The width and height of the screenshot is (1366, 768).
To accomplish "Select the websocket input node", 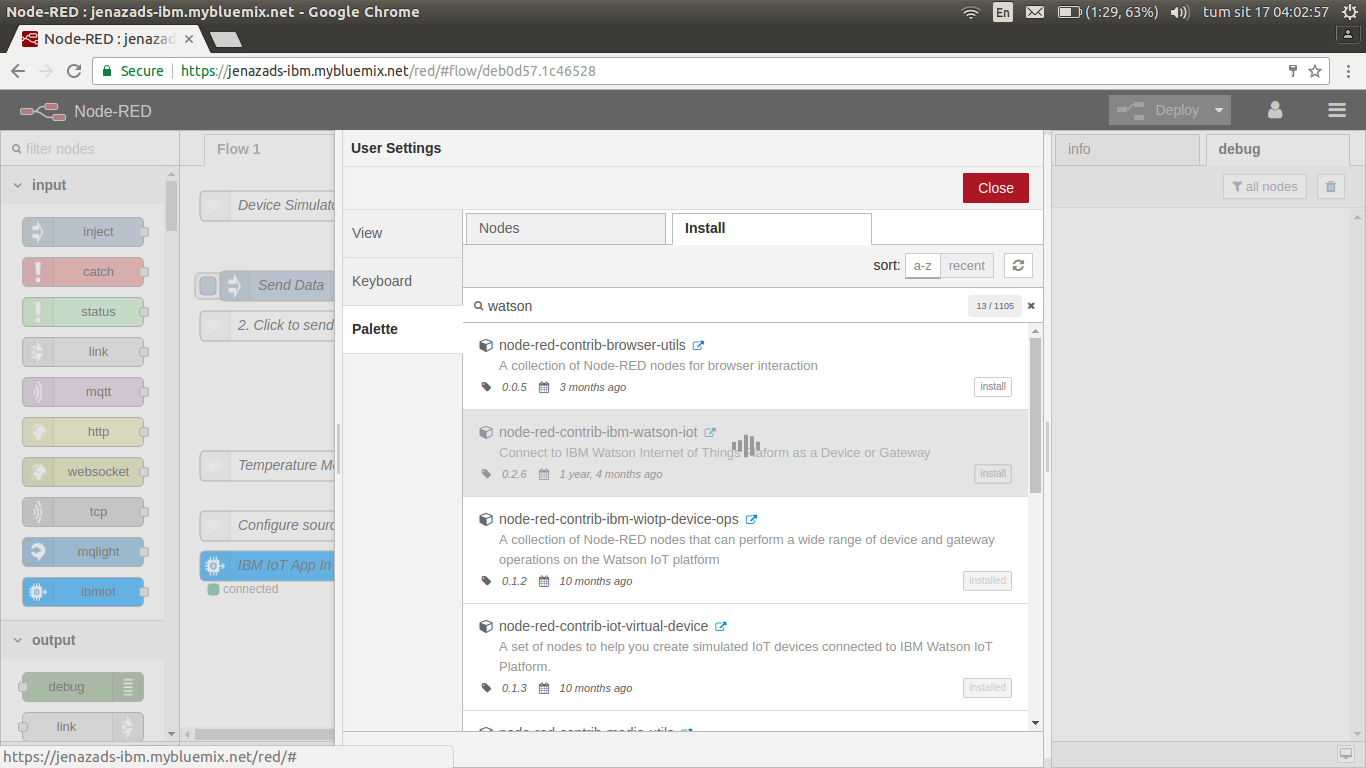I will (83, 472).
